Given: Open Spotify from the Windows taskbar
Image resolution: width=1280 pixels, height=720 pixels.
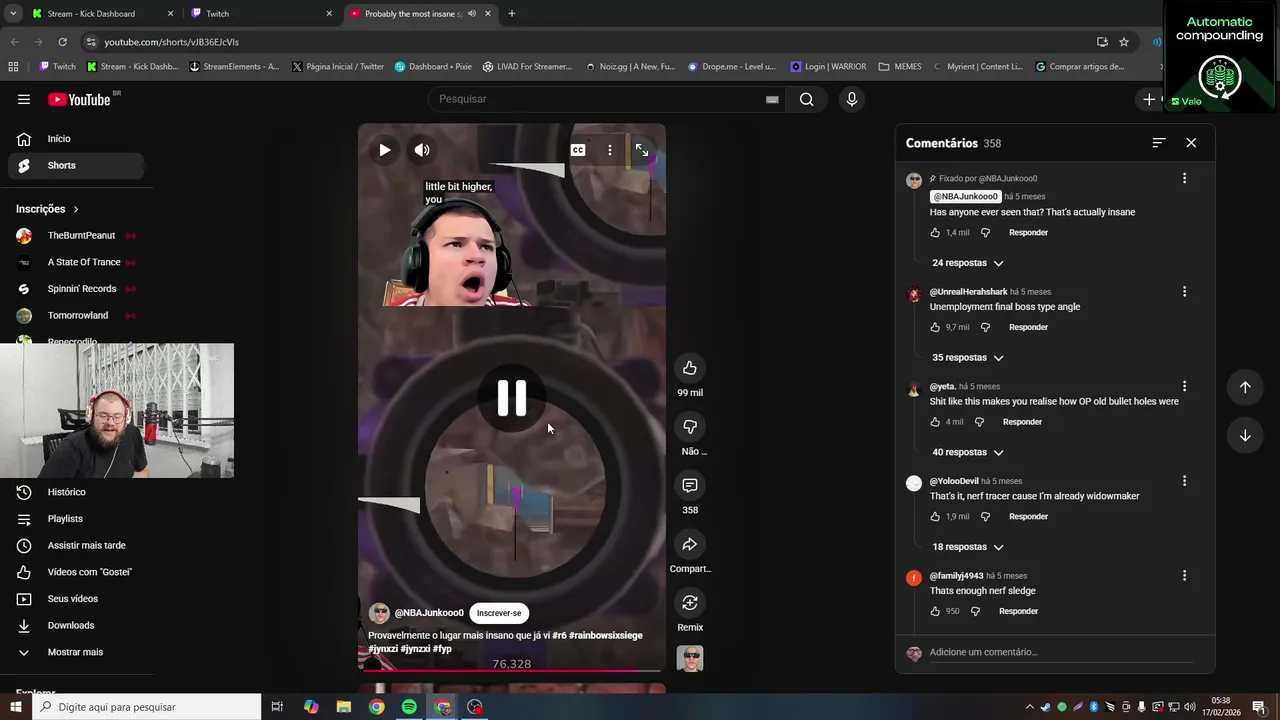Looking at the screenshot, I should point(409,707).
